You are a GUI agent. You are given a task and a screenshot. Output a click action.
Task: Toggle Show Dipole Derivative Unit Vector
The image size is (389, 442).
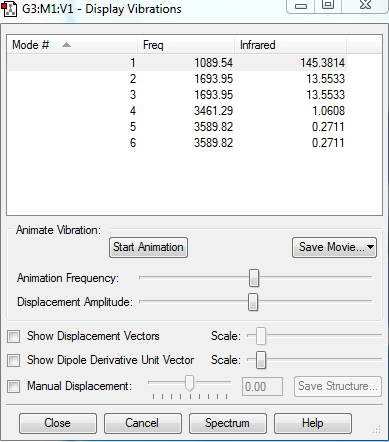14,360
